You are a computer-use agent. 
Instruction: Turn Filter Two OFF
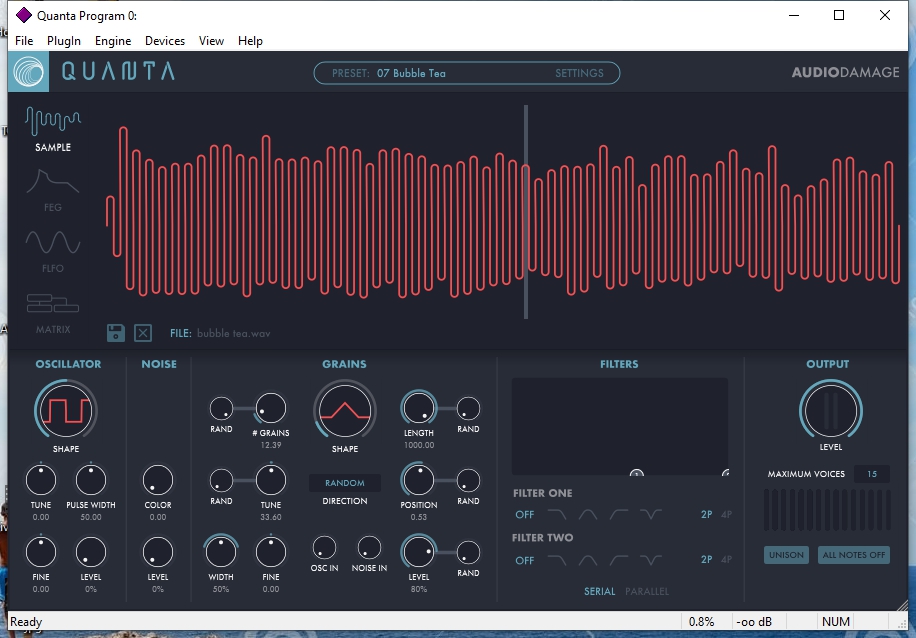(x=525, y=560)
